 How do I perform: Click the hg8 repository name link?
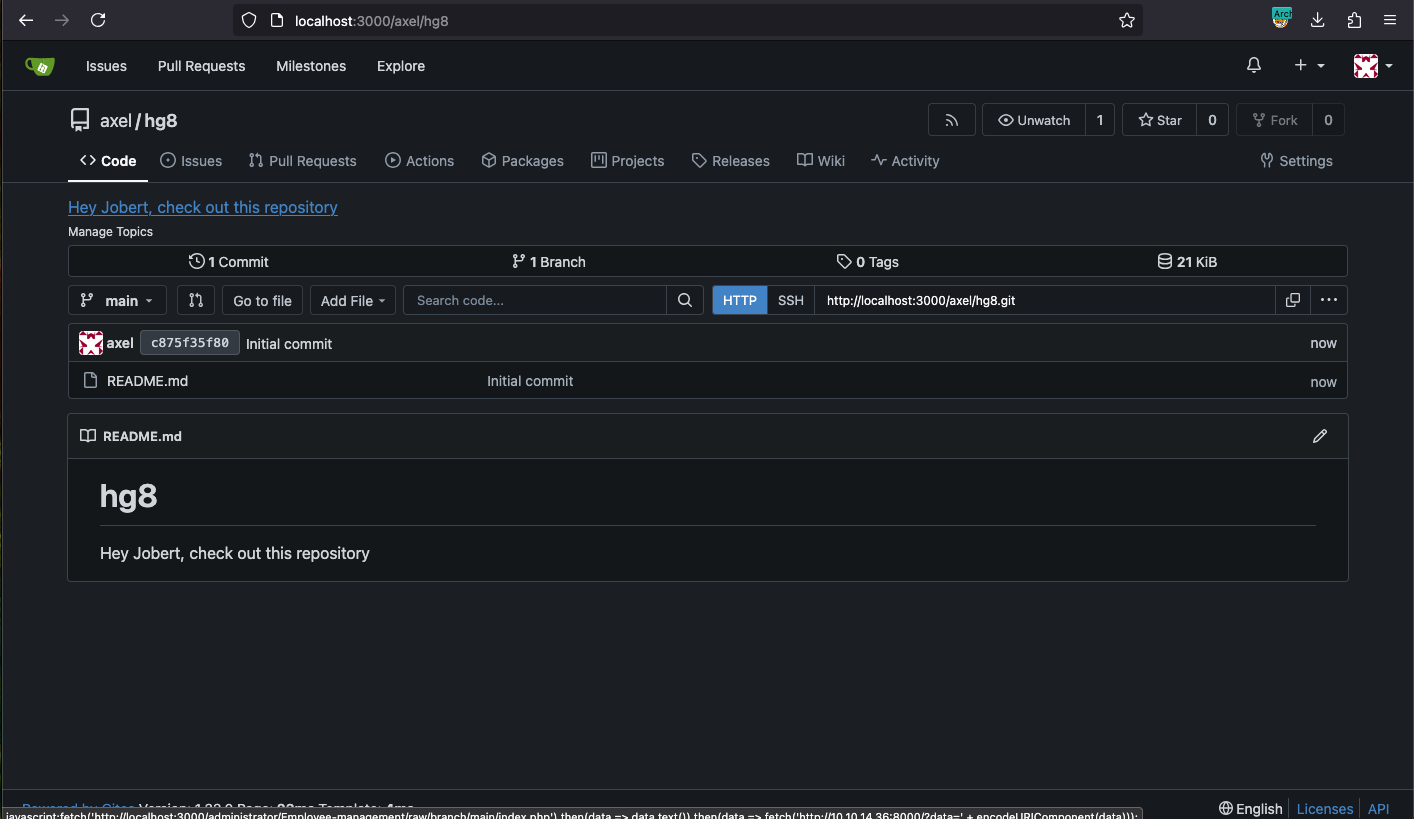(161, 120)
